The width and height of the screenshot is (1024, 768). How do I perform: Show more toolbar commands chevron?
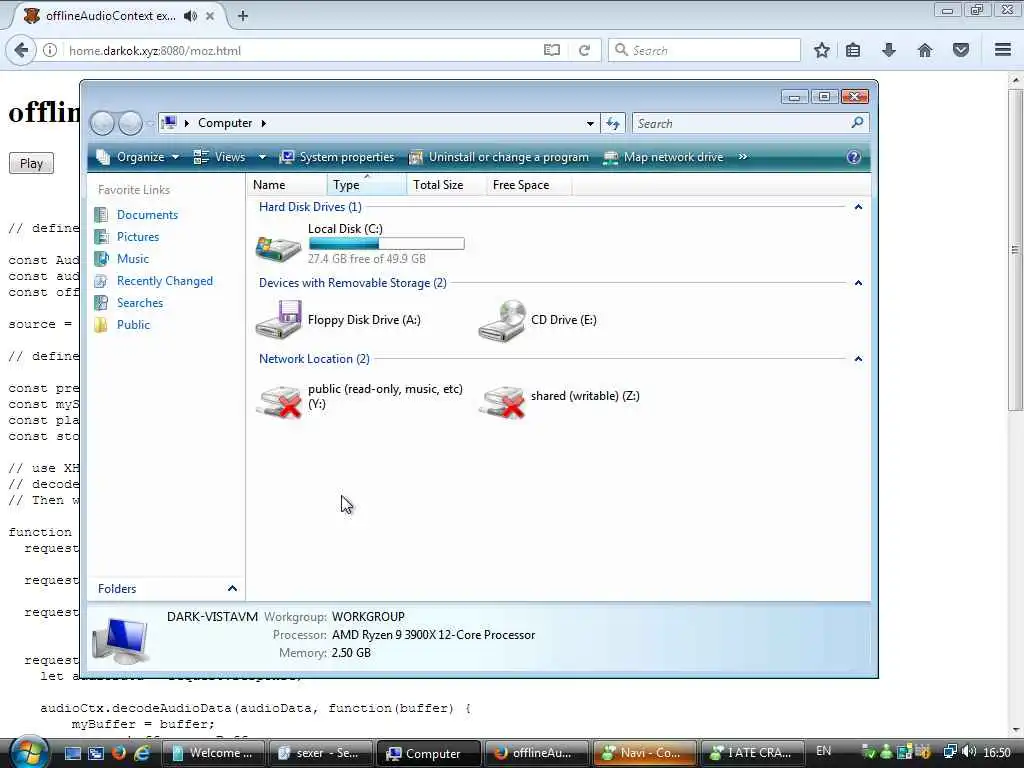743,157
